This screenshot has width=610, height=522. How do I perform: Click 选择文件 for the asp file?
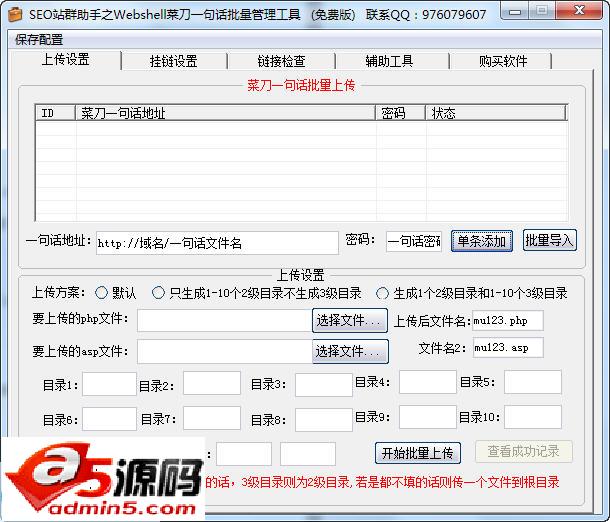[x=350, y=351]
